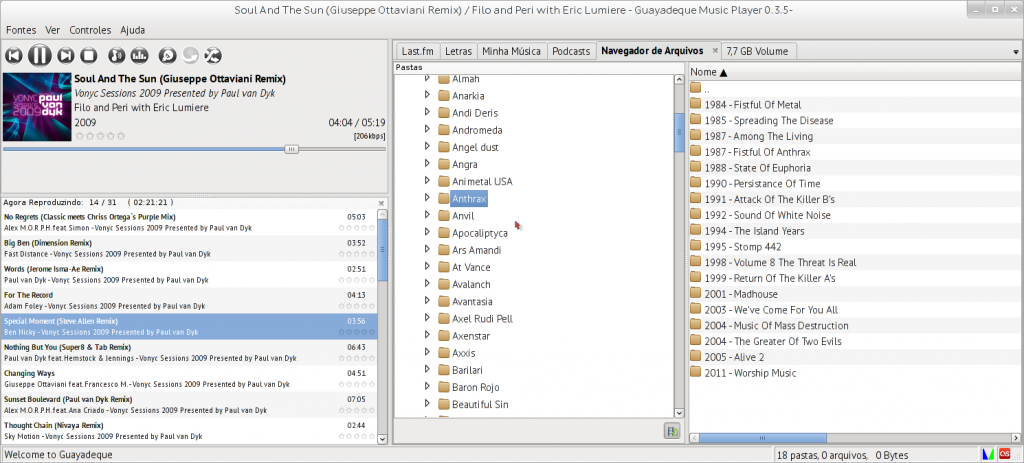Click the file list horizontal scrollbar thumb
Screen dimensions: 1024x463
point(763,438)
